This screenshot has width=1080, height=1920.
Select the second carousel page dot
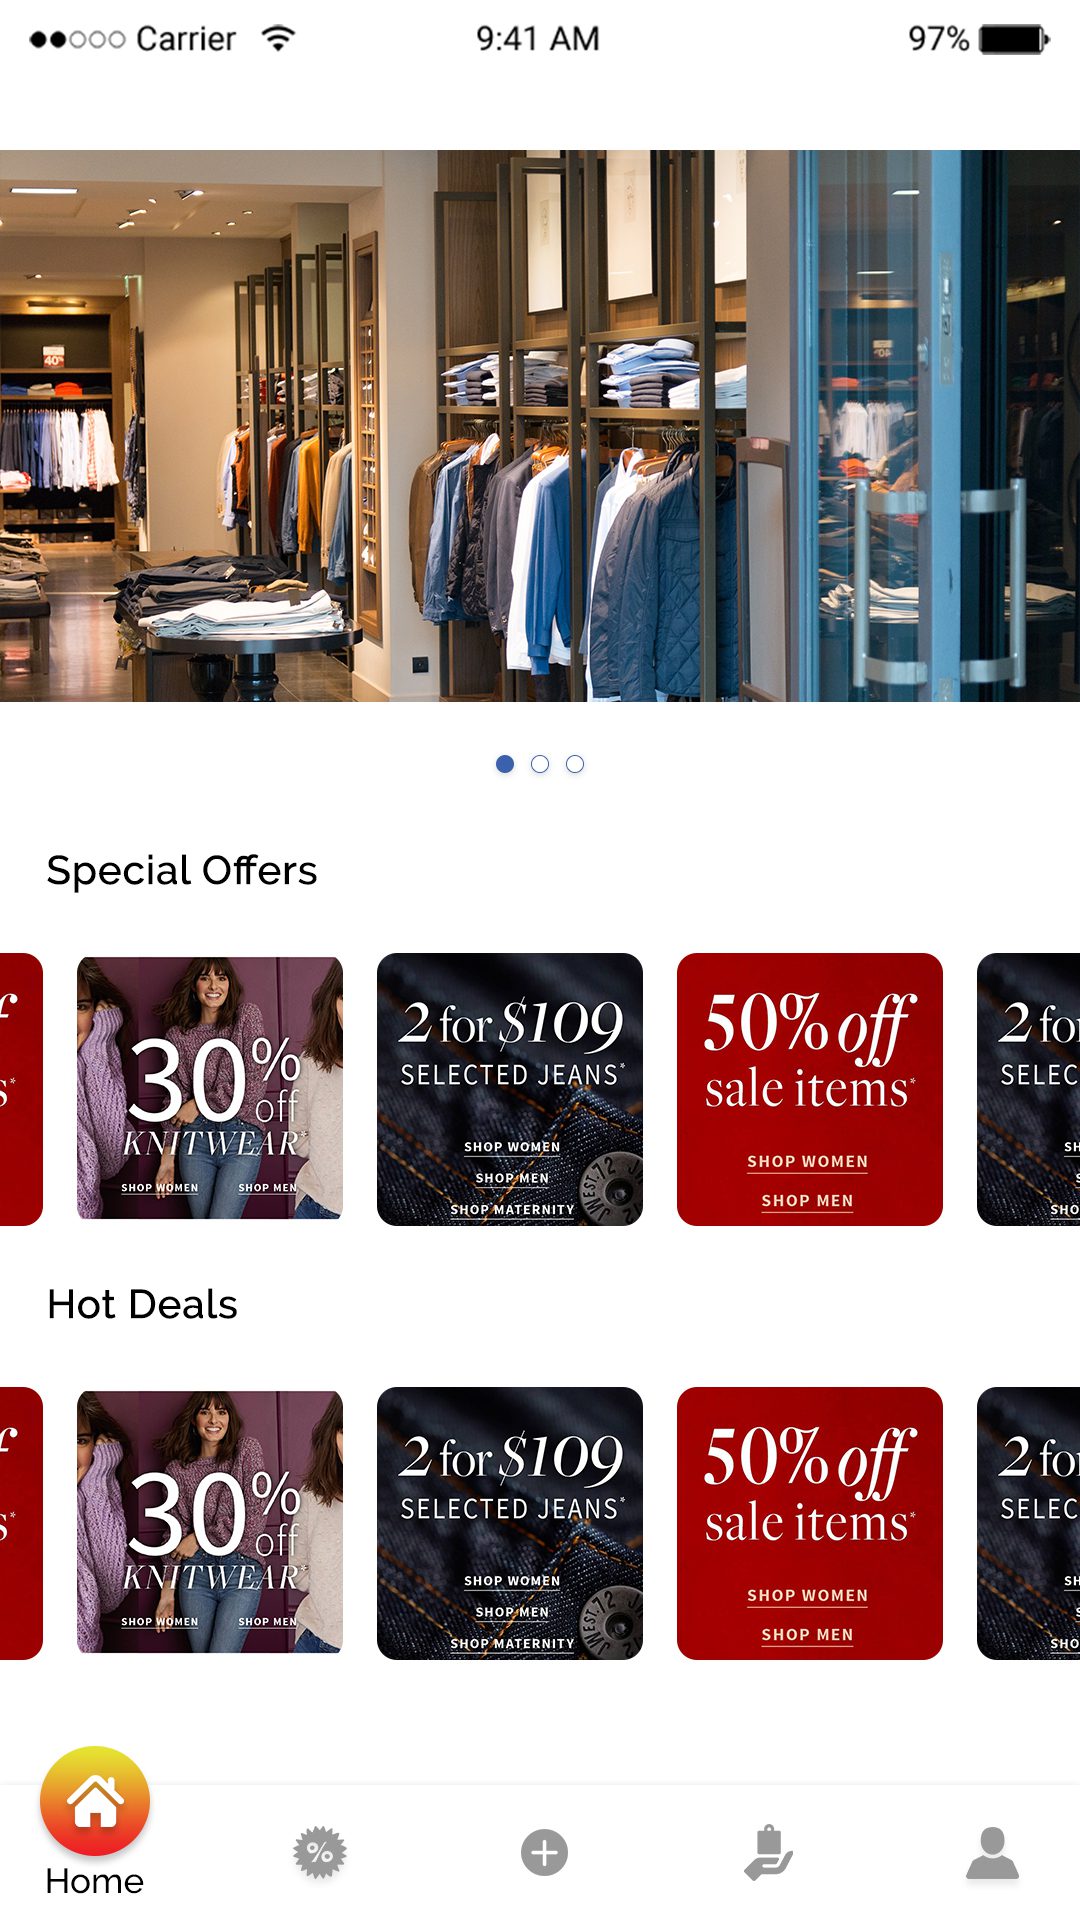pyautogui.click(x=540, y=764)
